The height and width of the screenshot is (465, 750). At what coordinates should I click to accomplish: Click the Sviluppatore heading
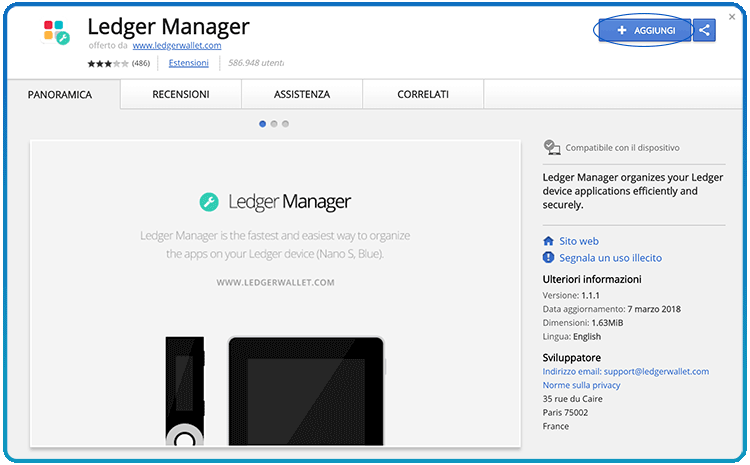click(572, 358)
